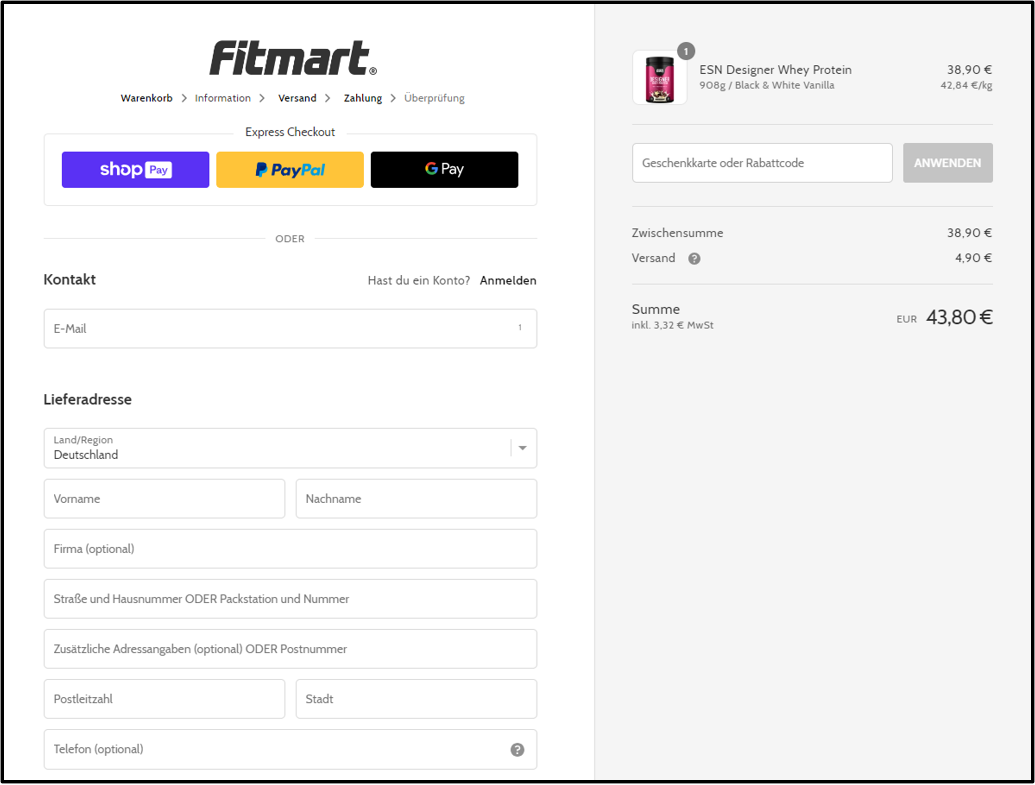Click the 908g / Black & White Vanilla text
Image resolution: width=1035 pixels, height=785 pixels.
(767, 85)
